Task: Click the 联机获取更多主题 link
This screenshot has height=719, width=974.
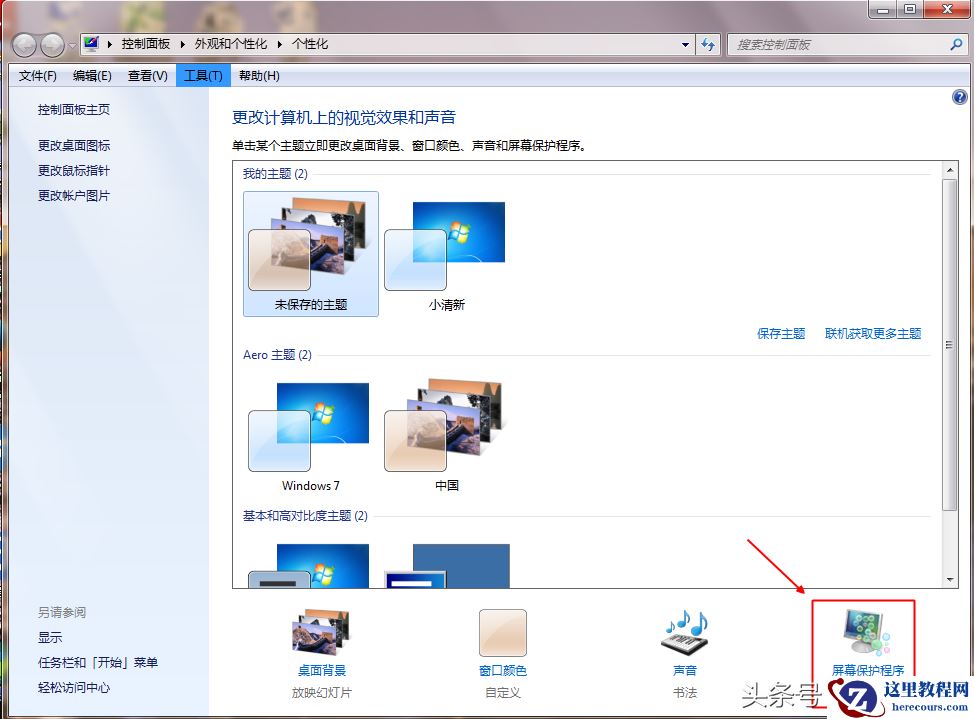Action: 871,334
